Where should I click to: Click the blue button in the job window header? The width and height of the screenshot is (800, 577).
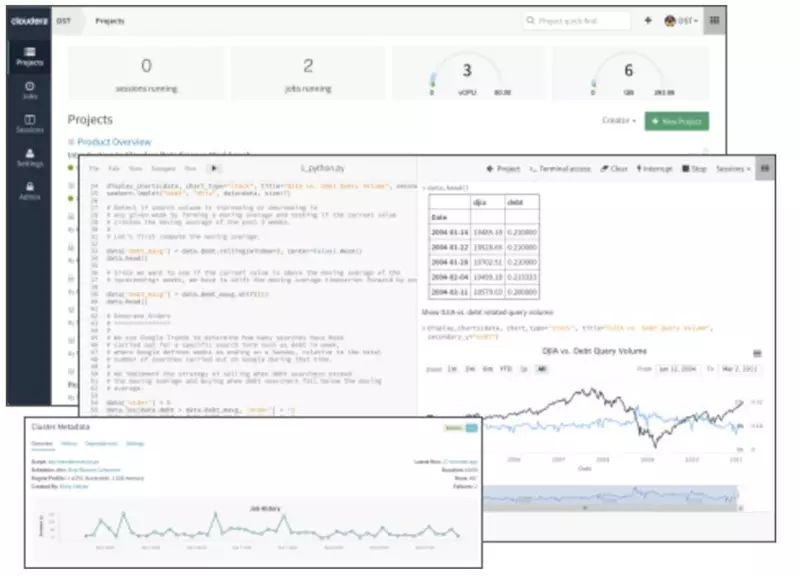[471, 428]
